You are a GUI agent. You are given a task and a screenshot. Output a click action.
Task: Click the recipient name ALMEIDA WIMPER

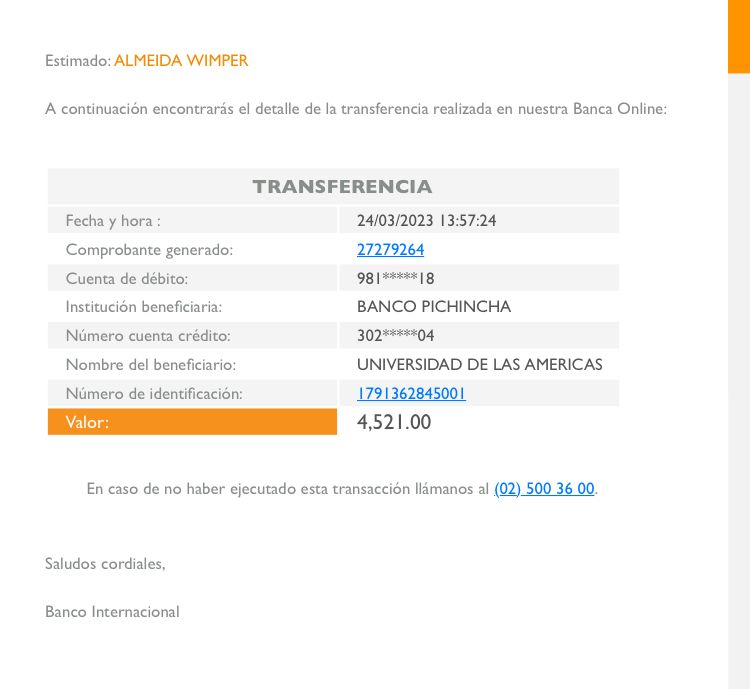coord(181,61)
